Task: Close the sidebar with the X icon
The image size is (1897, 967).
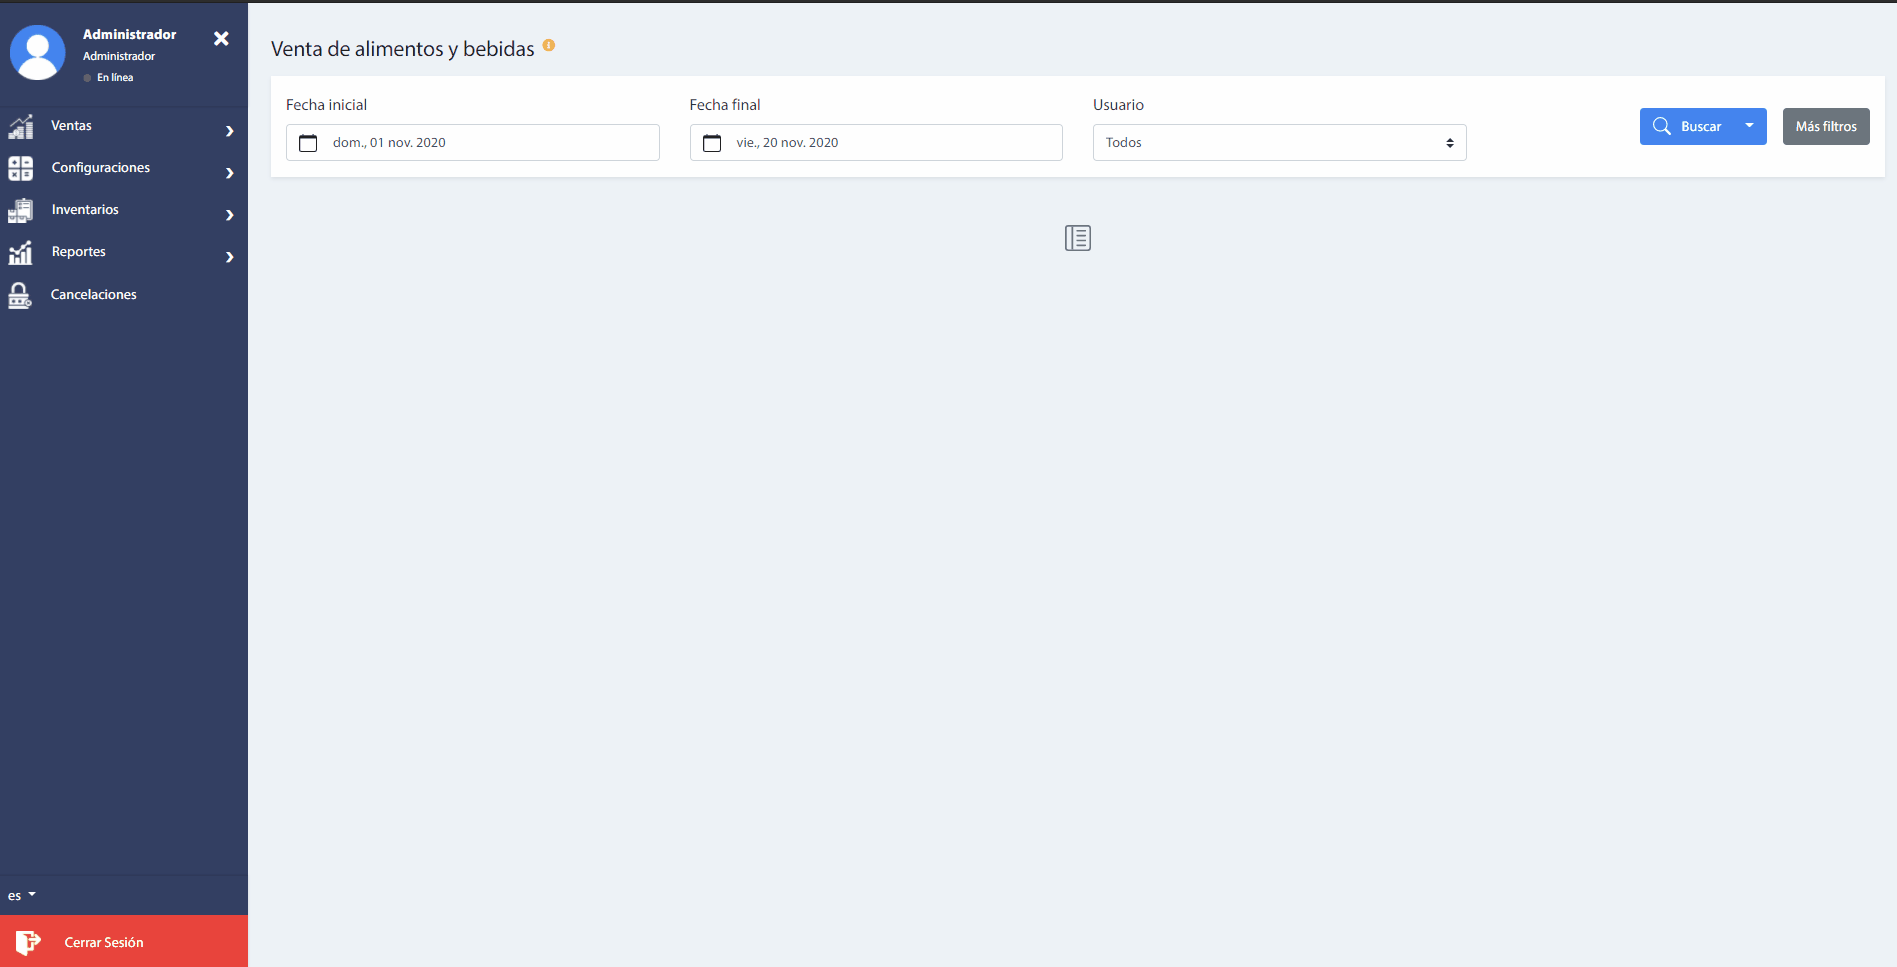Action: pyautogui.click(x=221, y=38)
